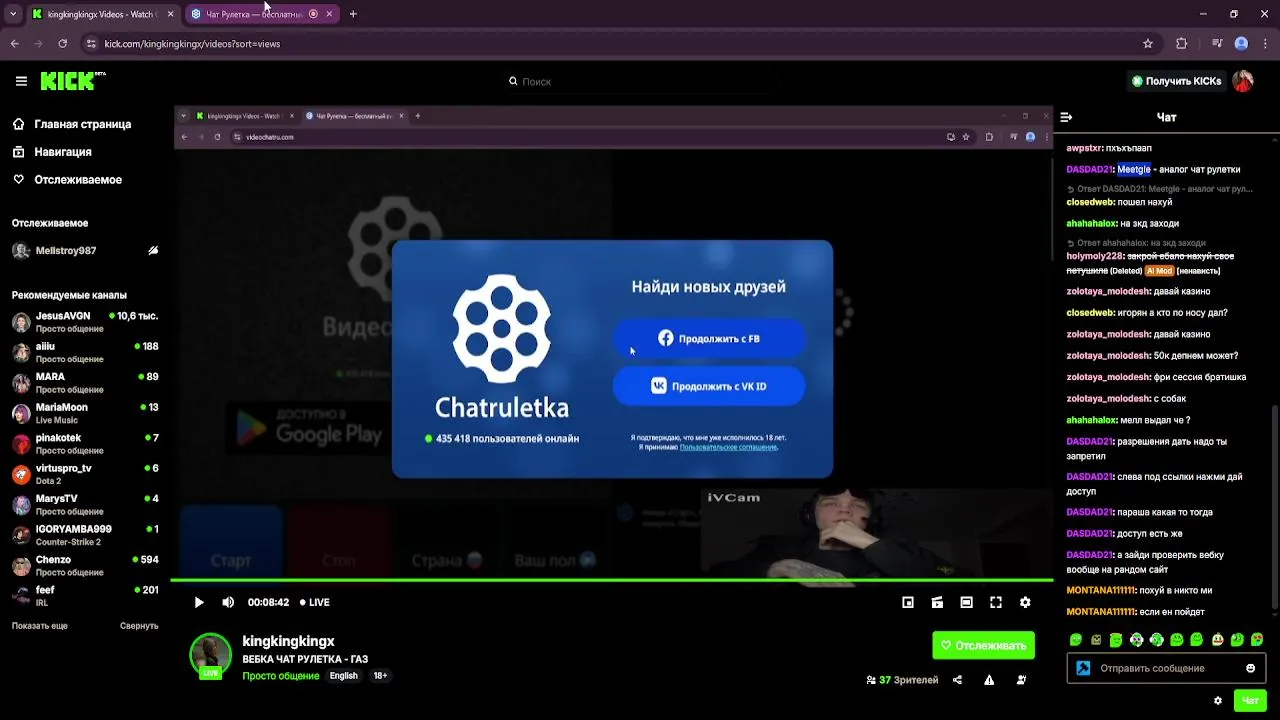Bookmark this page with star icon
This screenshot has width=1280, height=720.
[1148, 44]
